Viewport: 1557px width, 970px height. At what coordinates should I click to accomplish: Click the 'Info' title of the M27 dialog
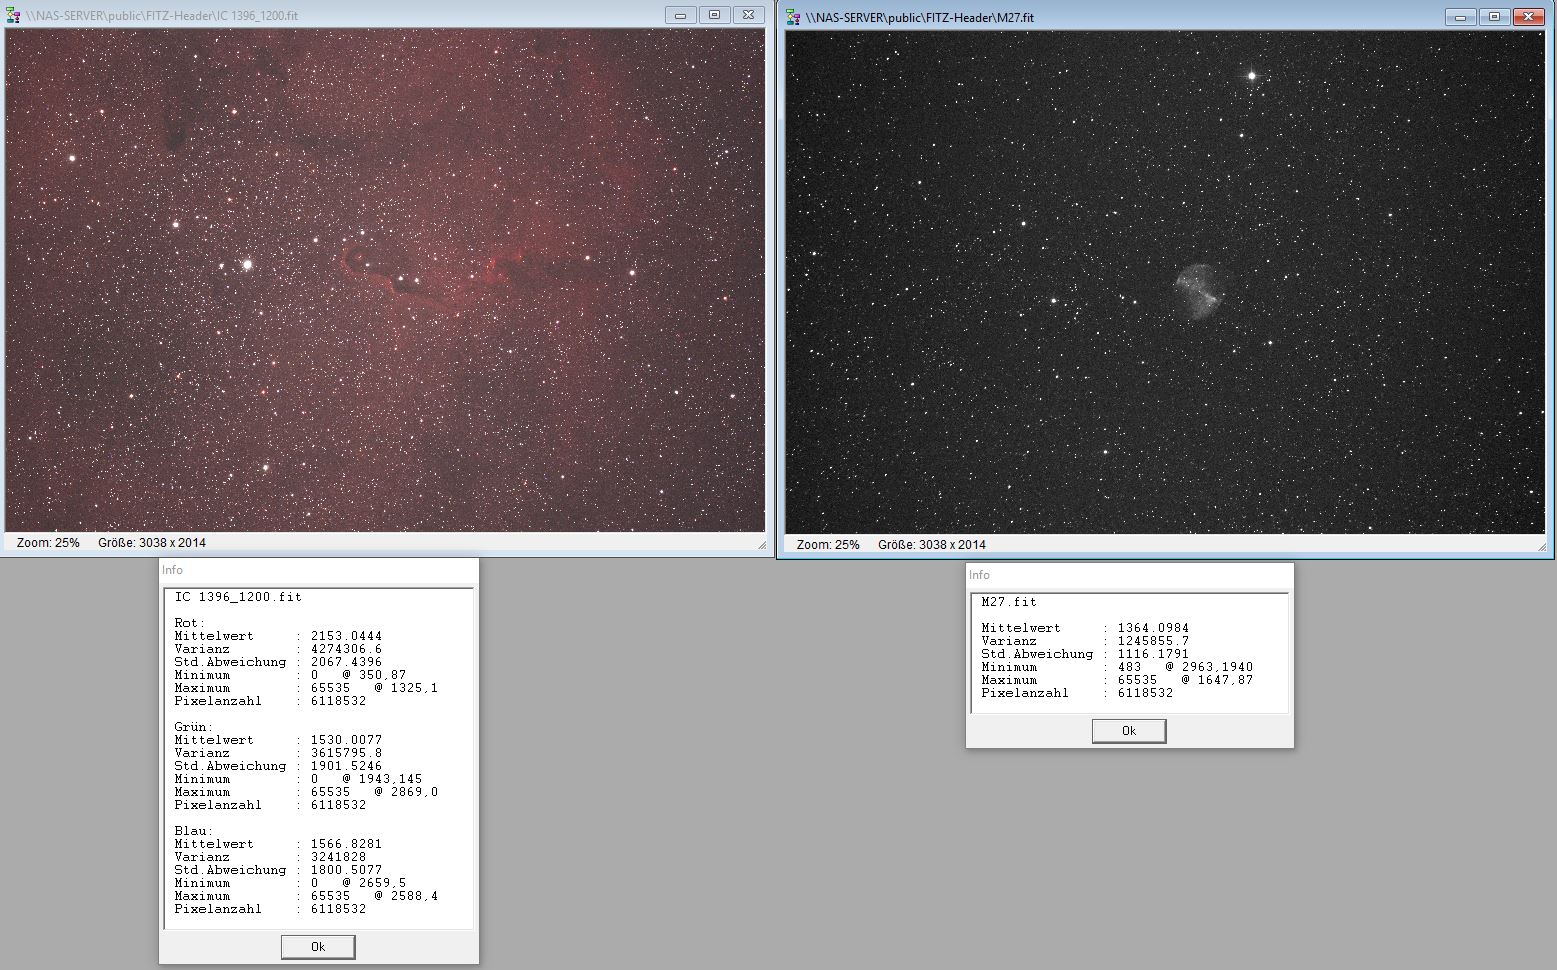[x=979, y=575]
